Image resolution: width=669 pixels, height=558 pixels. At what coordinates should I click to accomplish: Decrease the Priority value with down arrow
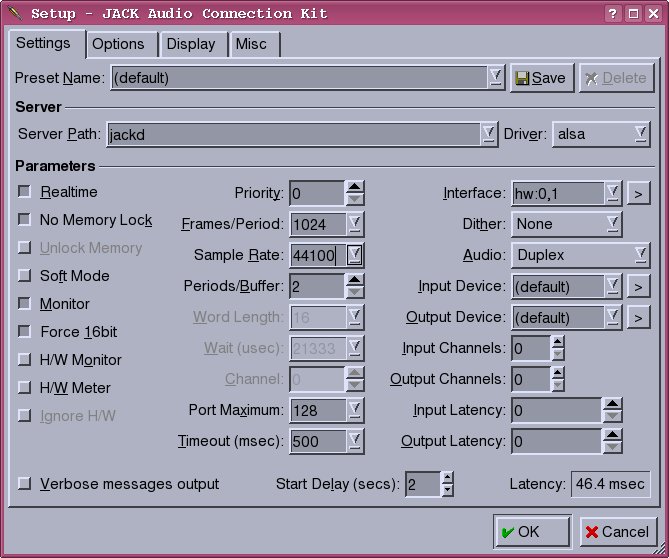pos(354,199)
